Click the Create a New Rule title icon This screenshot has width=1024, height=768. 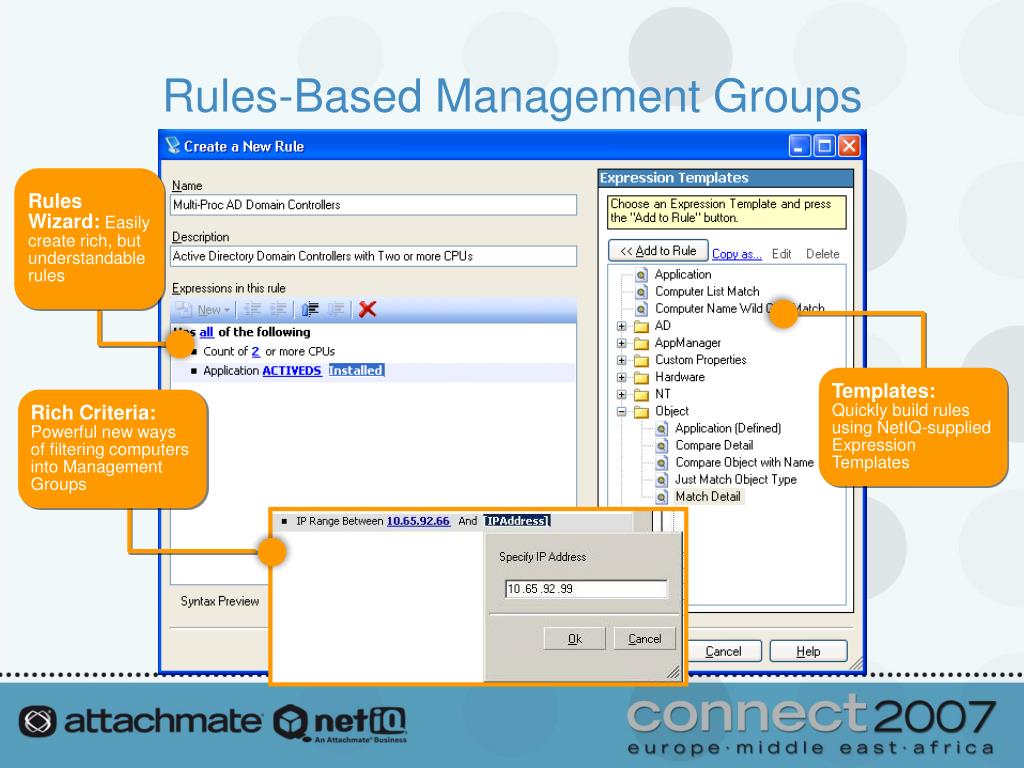tap(172, 145)
